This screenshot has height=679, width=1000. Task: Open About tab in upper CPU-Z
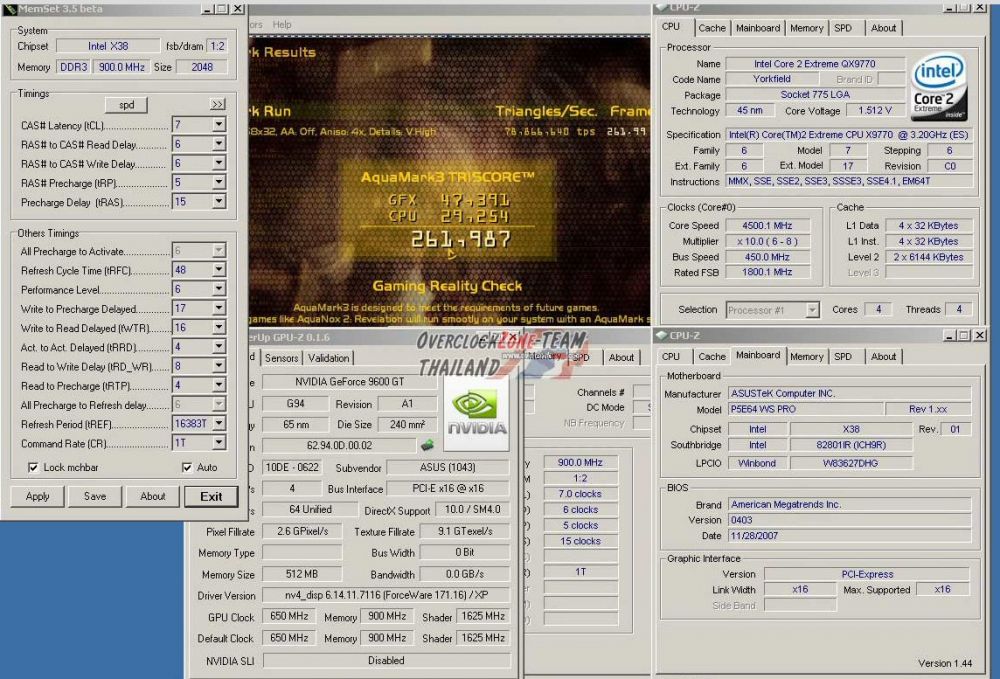(x=883, y=28)
